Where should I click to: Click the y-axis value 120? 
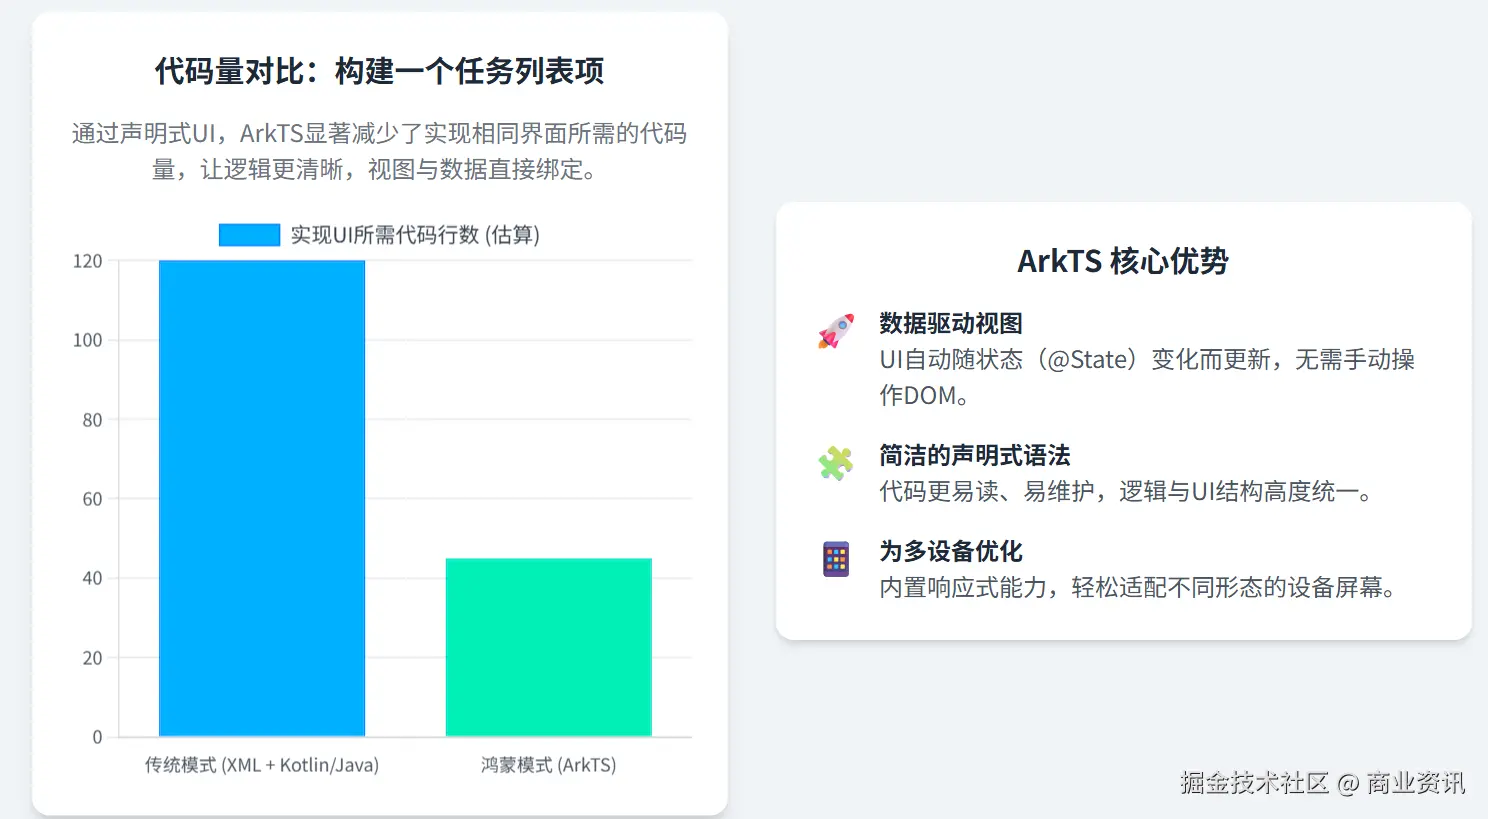[x=88, y=261]
